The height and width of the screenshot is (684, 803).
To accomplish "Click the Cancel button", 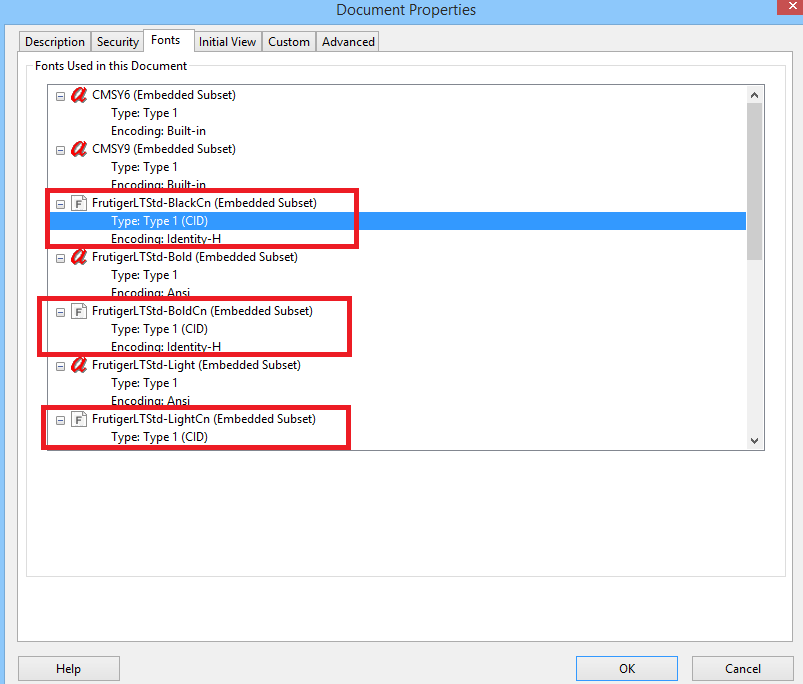I will [x=742, y=668].
